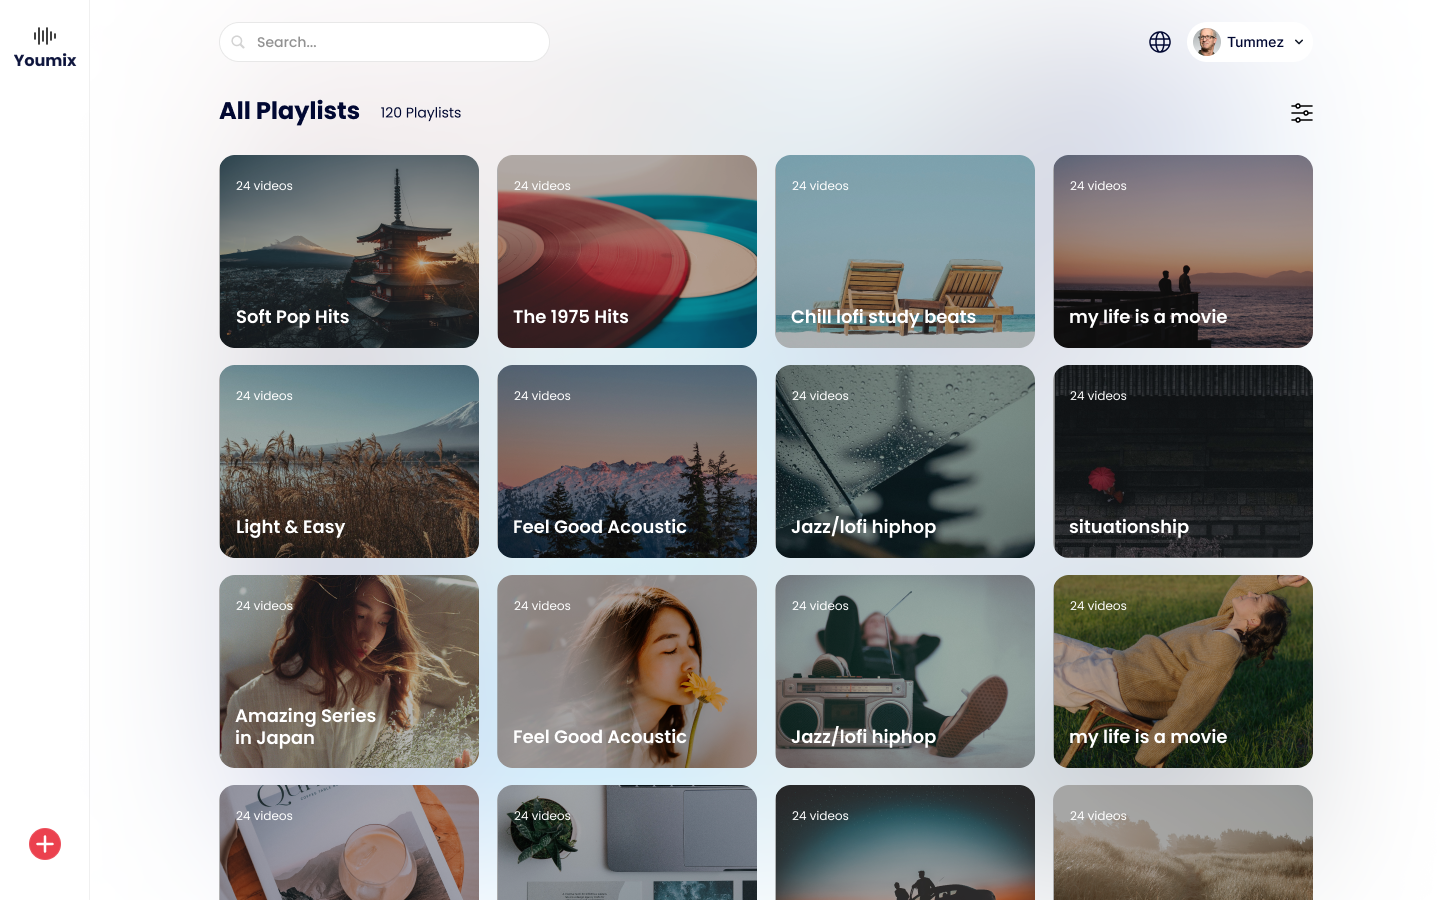Open the filter settings sliders icon
Image resolution: width=1440 pixels, height=900 pixels.
1301,113
